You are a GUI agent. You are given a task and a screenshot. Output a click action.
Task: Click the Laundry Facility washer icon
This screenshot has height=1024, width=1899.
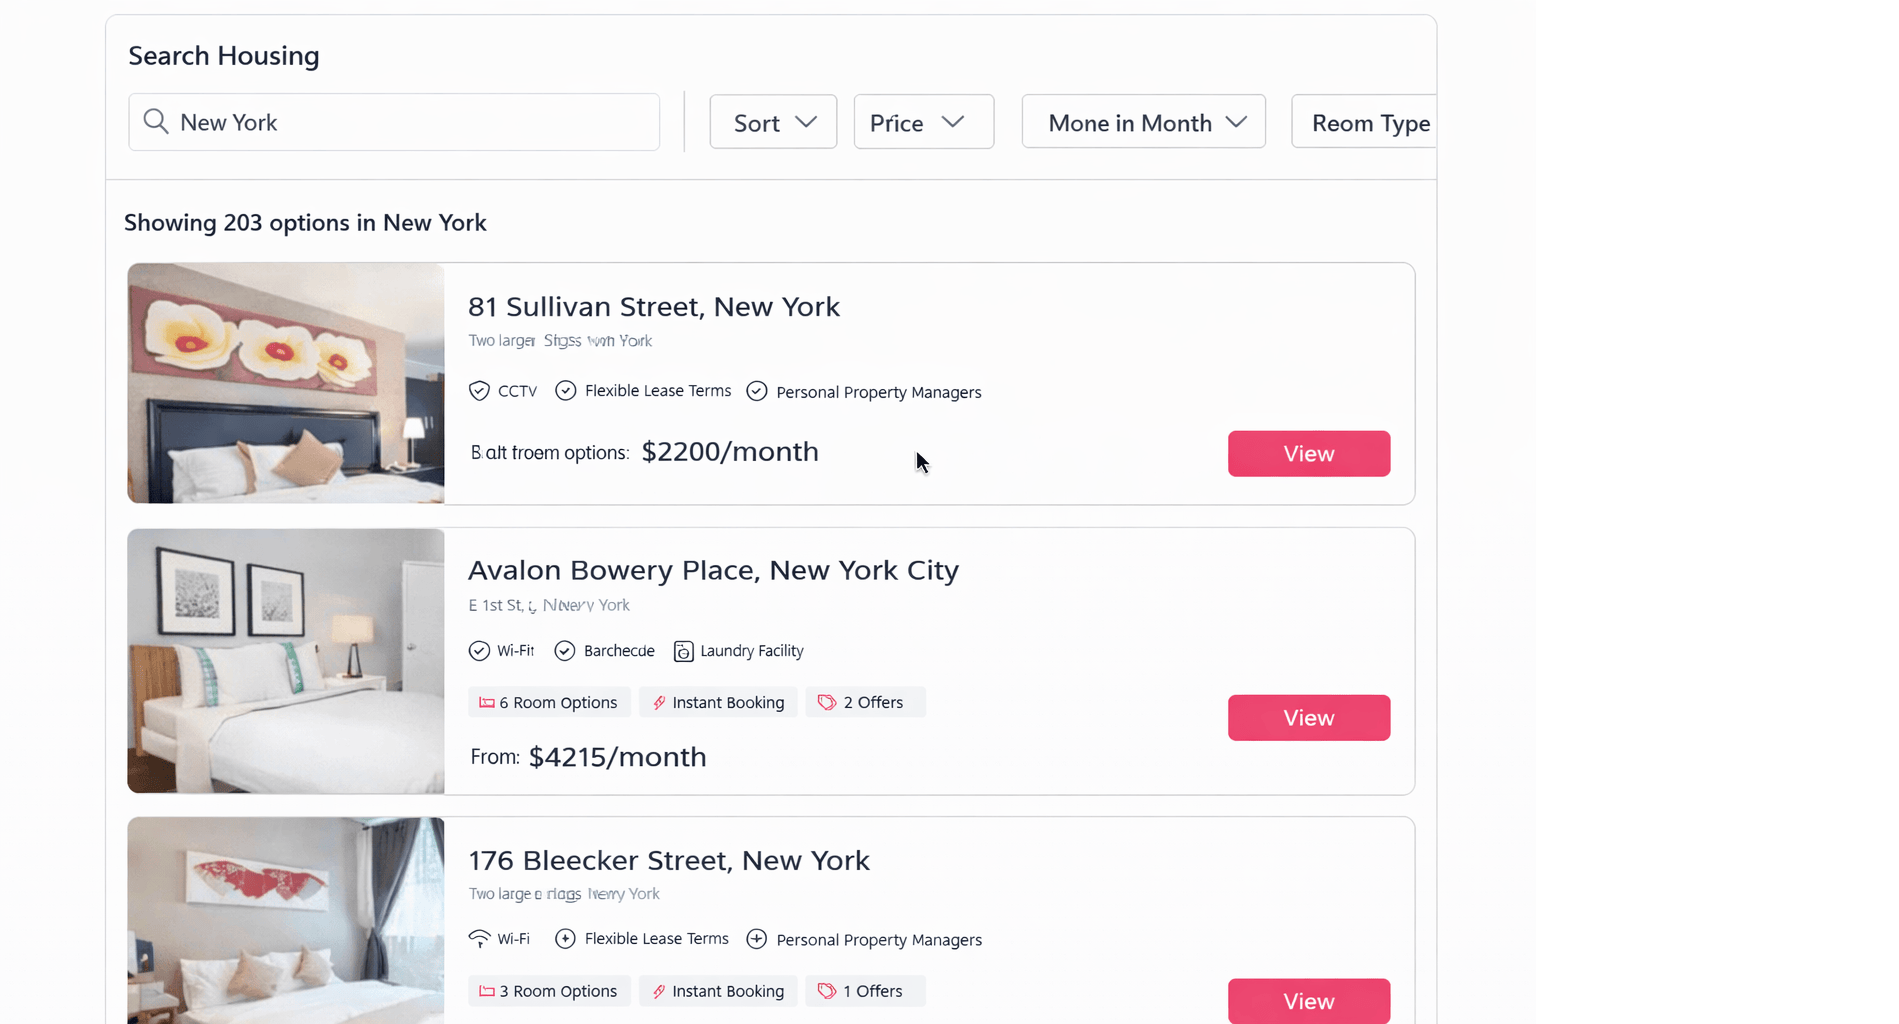coord(683,651)
